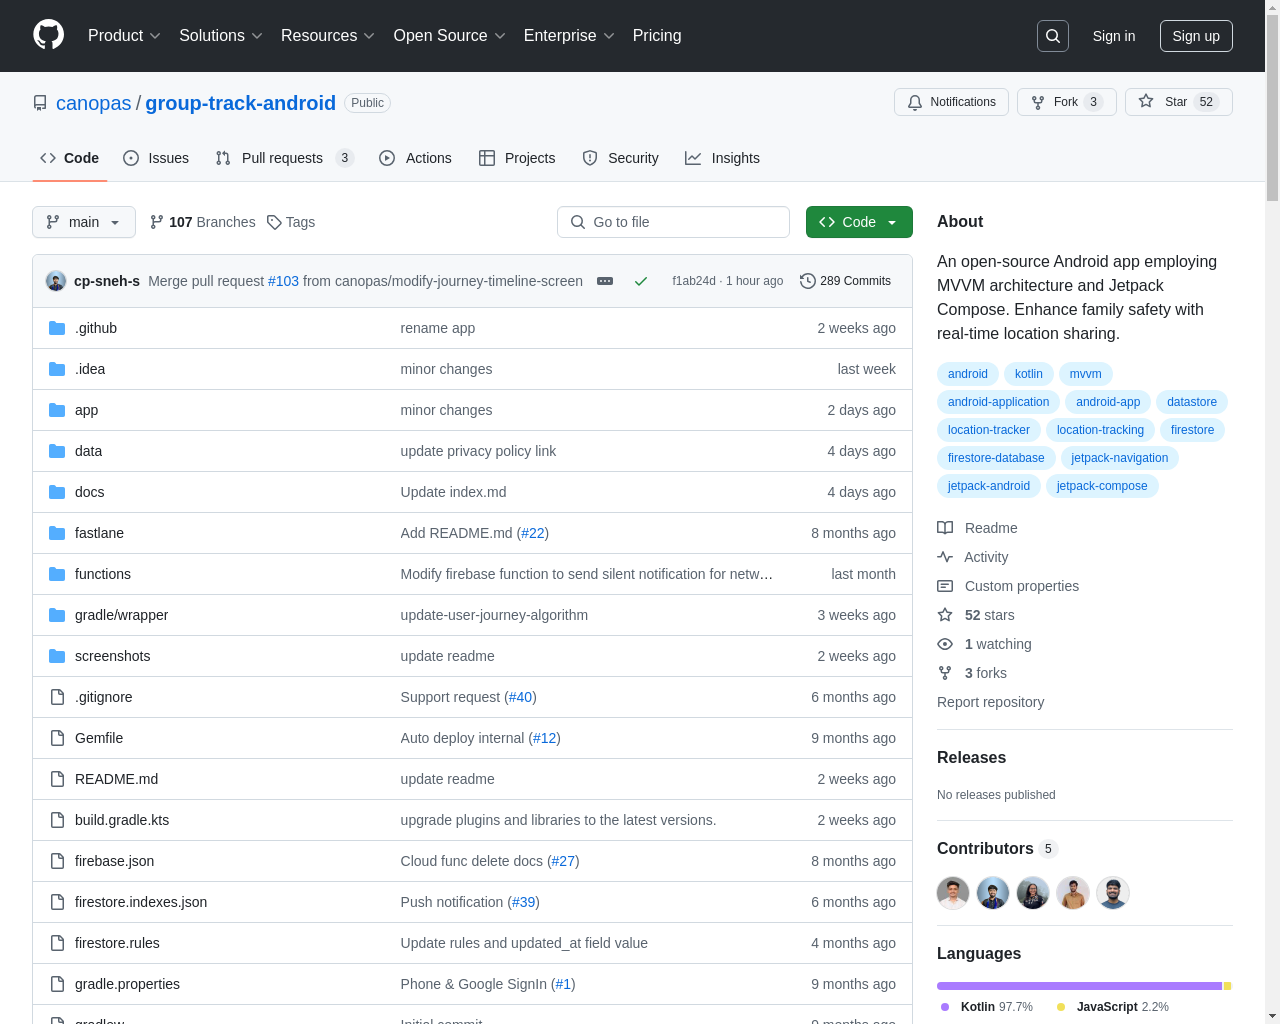Open the Gemfile file icon

57,738
